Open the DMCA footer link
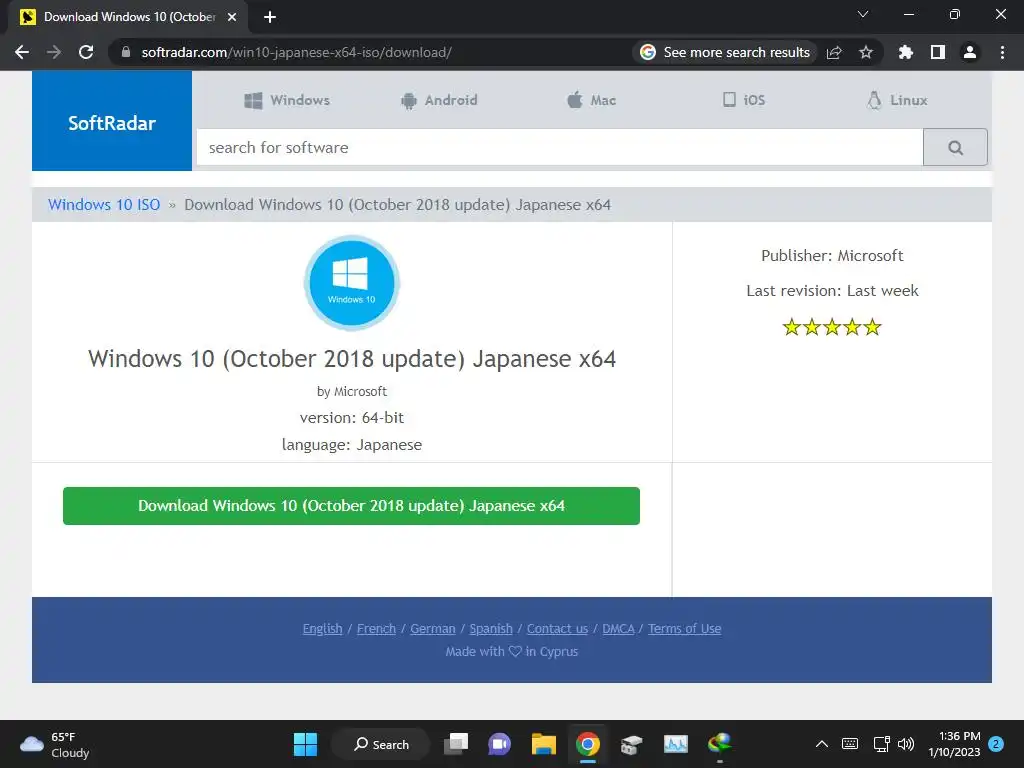 click(x=618, y=628)
